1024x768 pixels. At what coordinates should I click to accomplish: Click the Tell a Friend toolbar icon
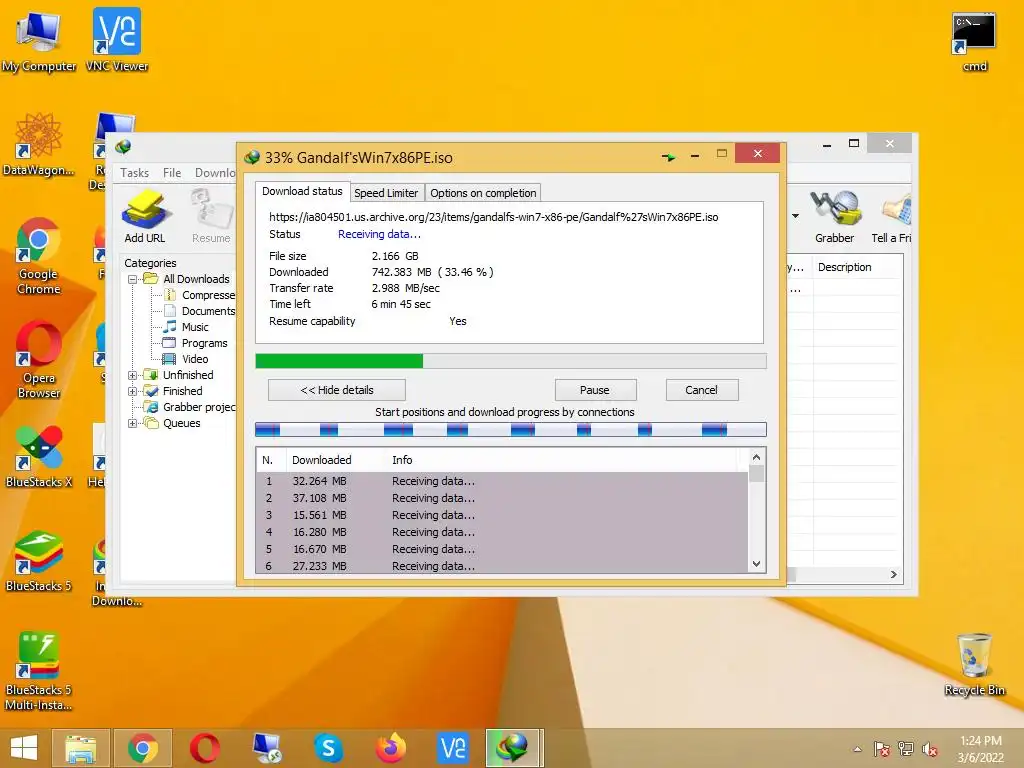click(x=893, y=216)
